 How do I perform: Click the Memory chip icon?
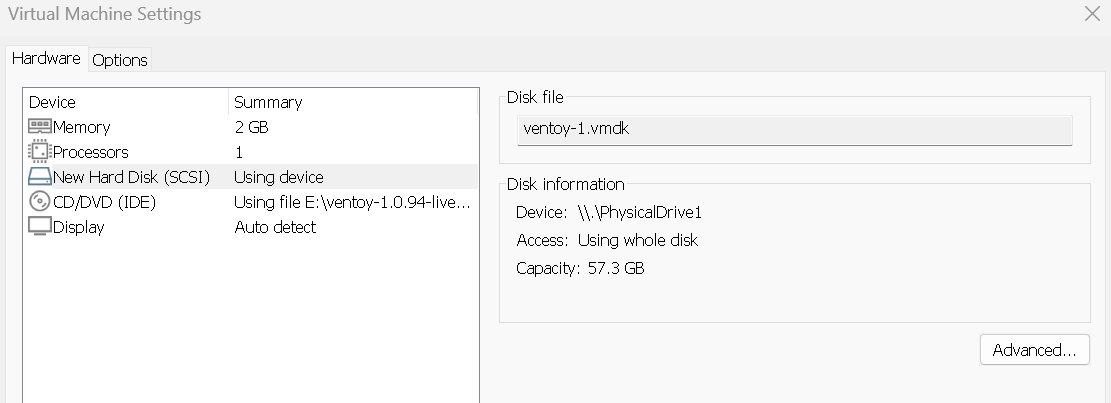(x=40, y=127)
